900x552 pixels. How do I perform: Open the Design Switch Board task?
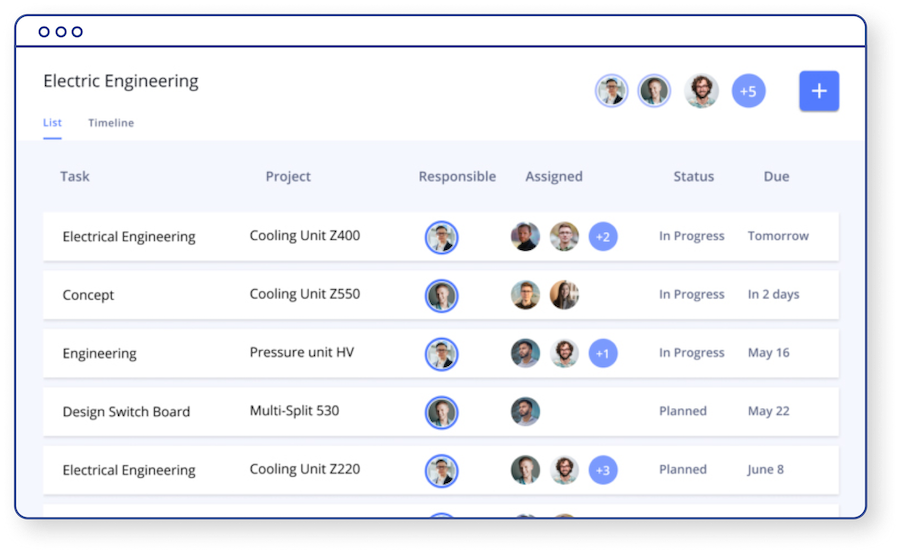pyautogui.click(x=126, y=412)
